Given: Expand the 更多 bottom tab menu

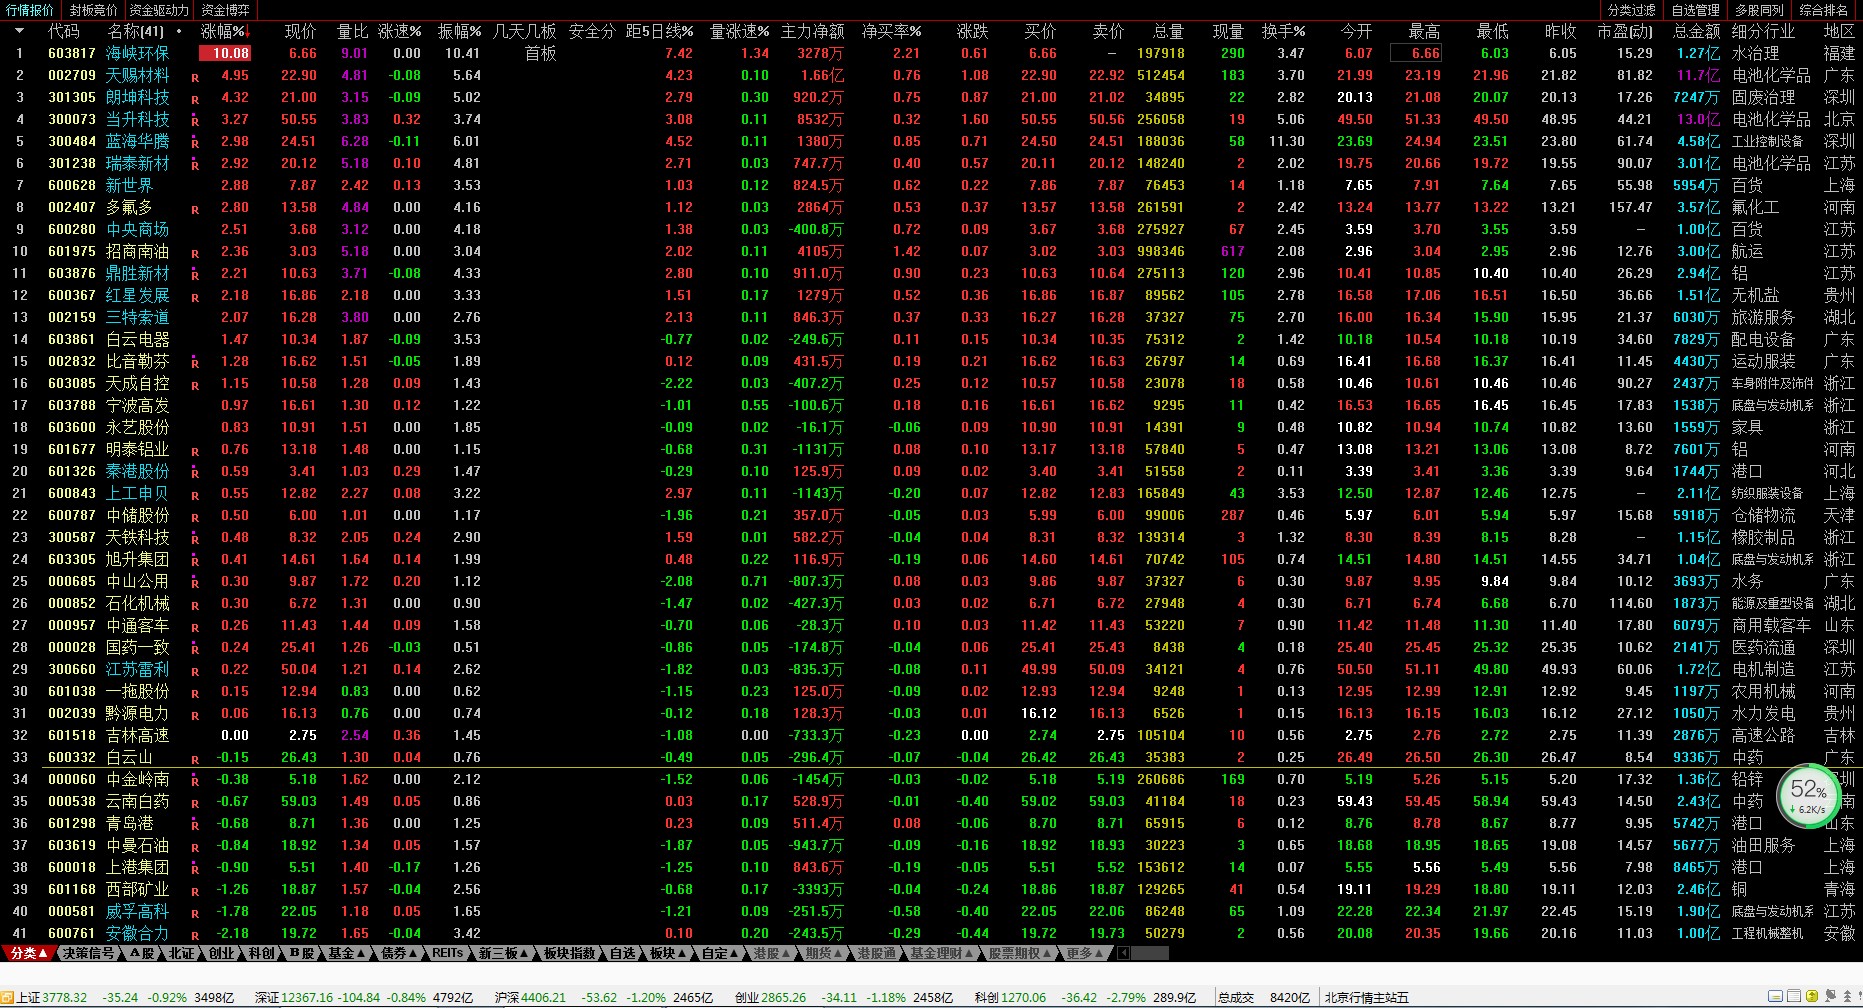Looking at the screenshot, I should pos(1084,953).
